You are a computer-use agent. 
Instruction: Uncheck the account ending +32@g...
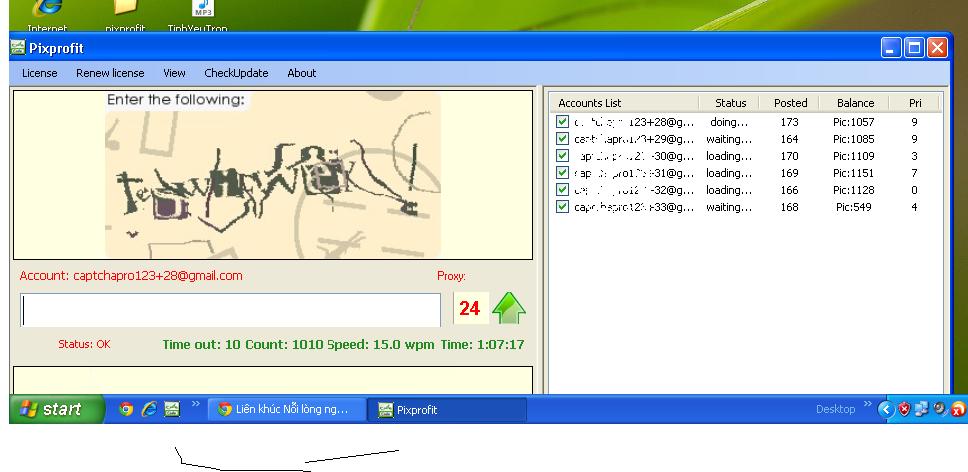pyautogui.click(x=562, y=189)
